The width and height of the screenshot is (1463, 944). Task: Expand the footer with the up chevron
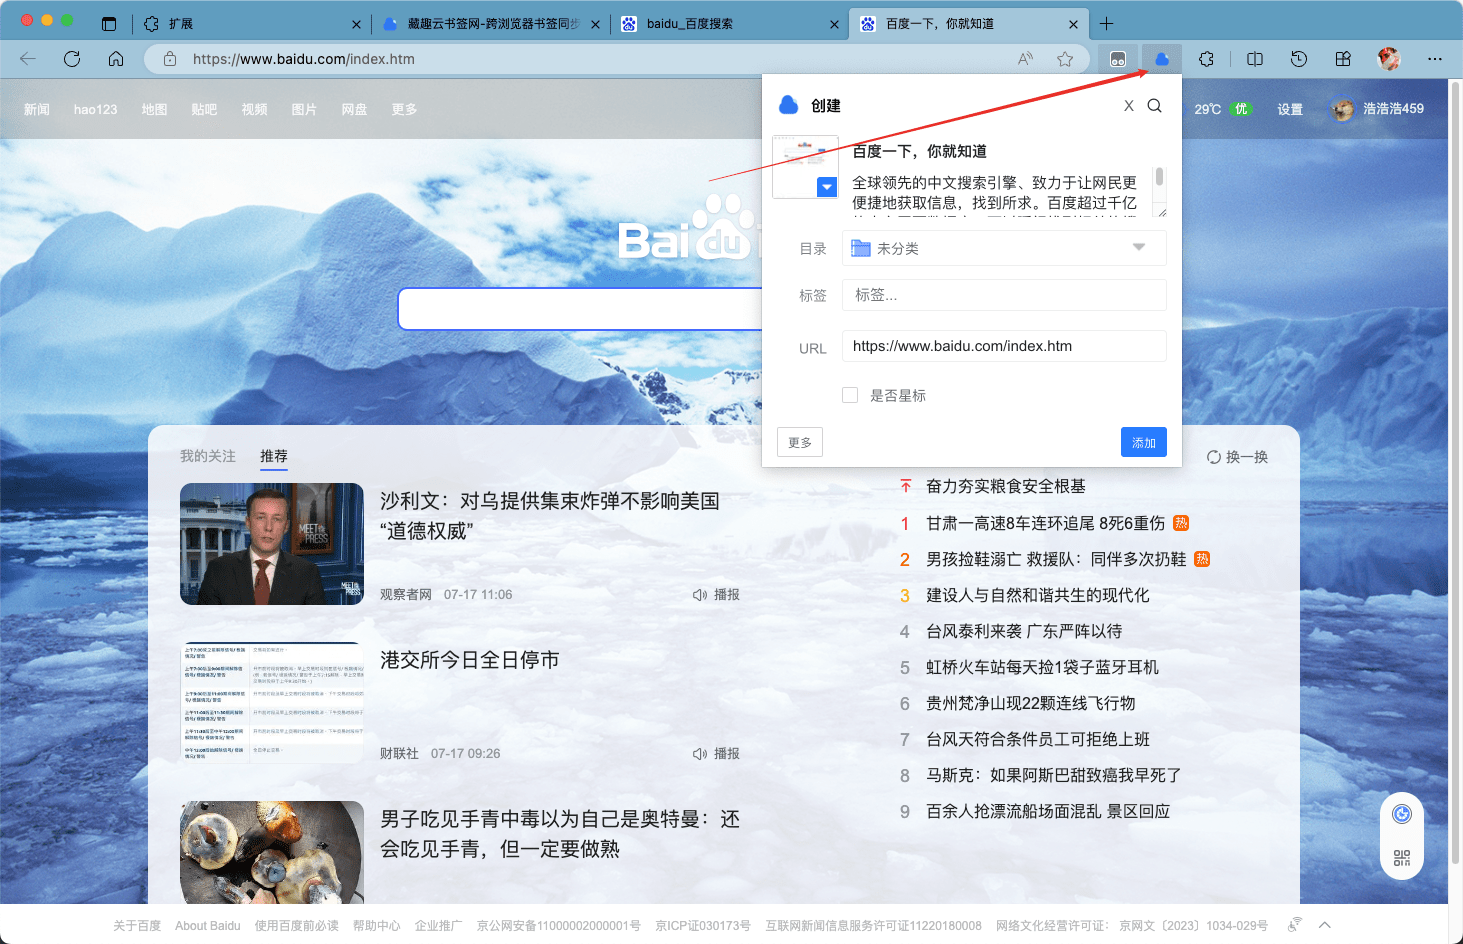(x=1325, y=925)
